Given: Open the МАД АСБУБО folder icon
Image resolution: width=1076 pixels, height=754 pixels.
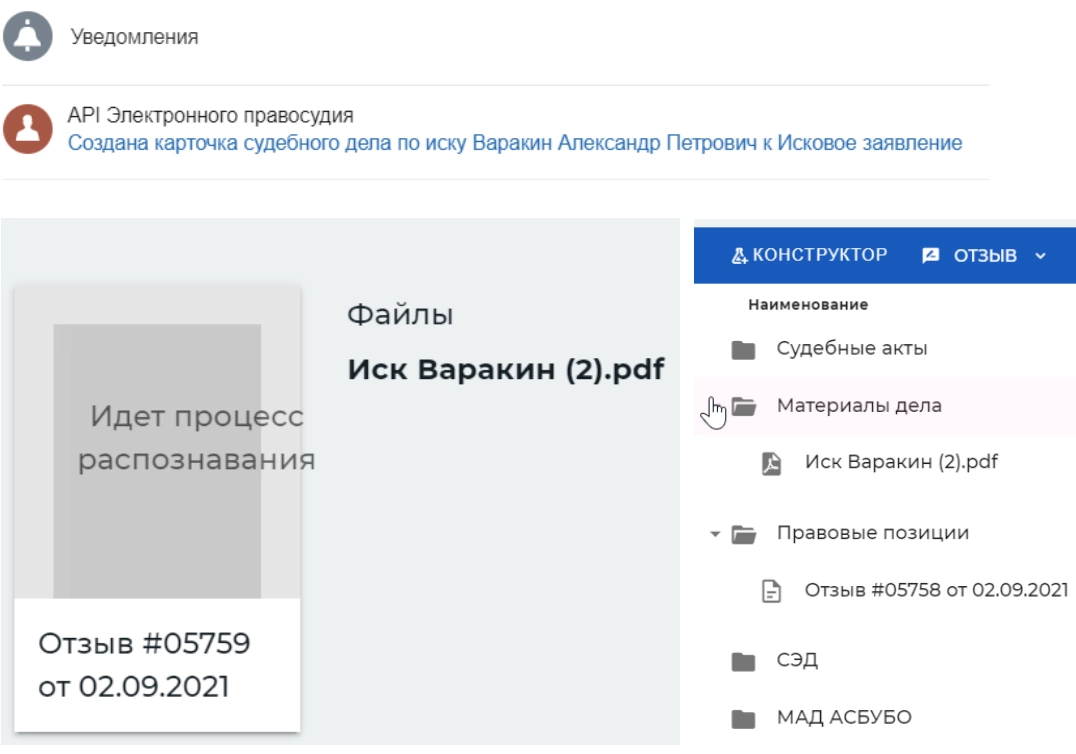Looking at the screenshot, I should pos(742,718).
